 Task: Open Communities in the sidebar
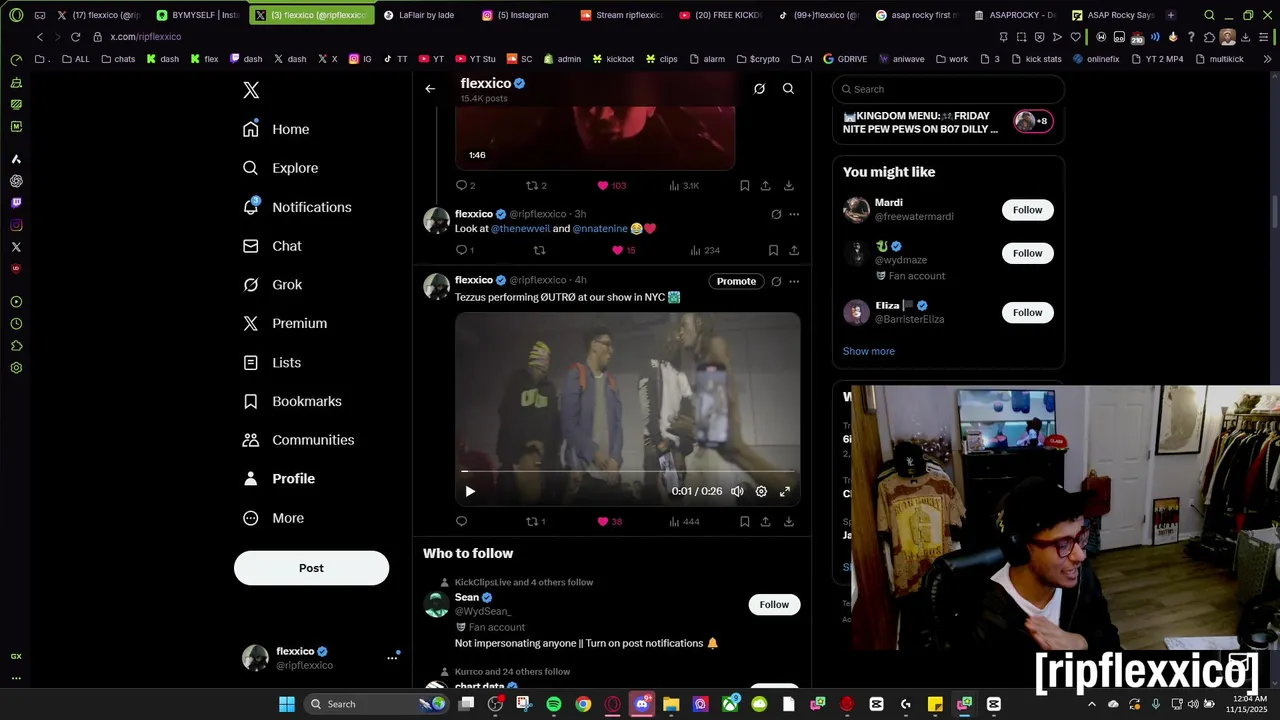pyautogui.click(x=298, y=440)
